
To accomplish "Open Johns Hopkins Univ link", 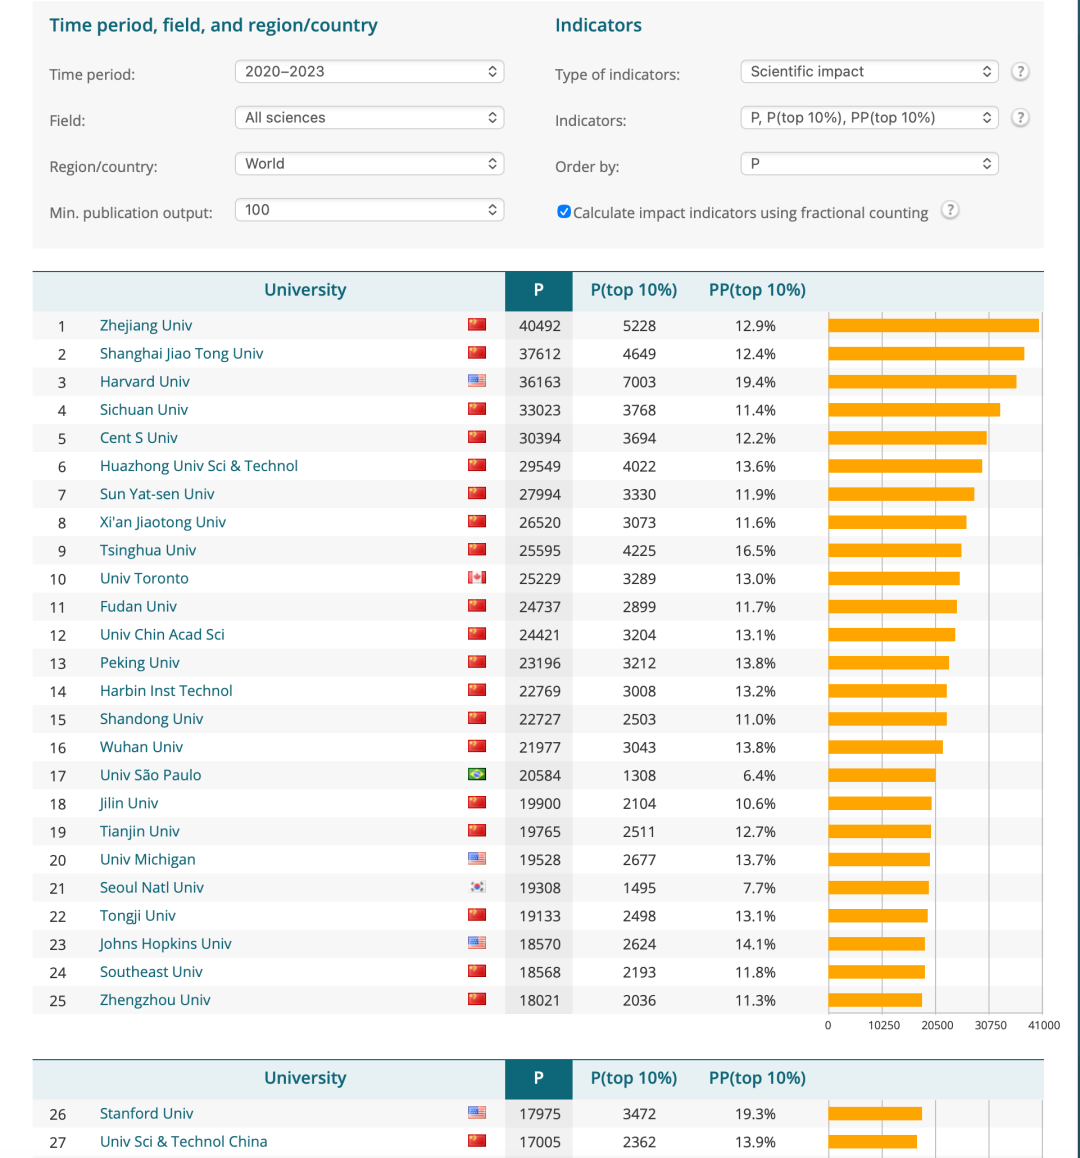I will [x=165, y=944].
